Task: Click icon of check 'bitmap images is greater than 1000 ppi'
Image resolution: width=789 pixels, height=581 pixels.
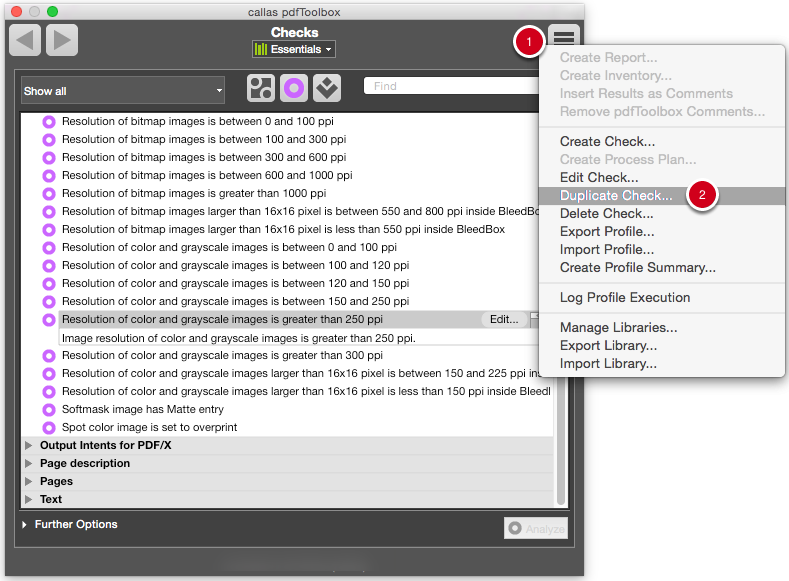Action: (49, 194)
